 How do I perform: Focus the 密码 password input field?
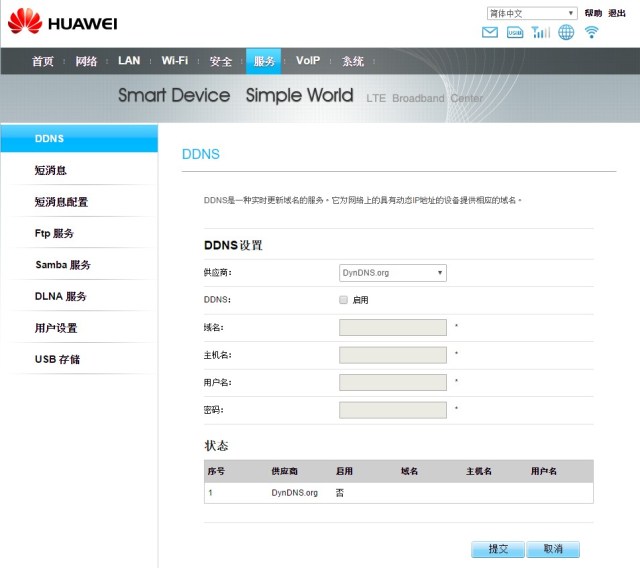tap(393, 410)
